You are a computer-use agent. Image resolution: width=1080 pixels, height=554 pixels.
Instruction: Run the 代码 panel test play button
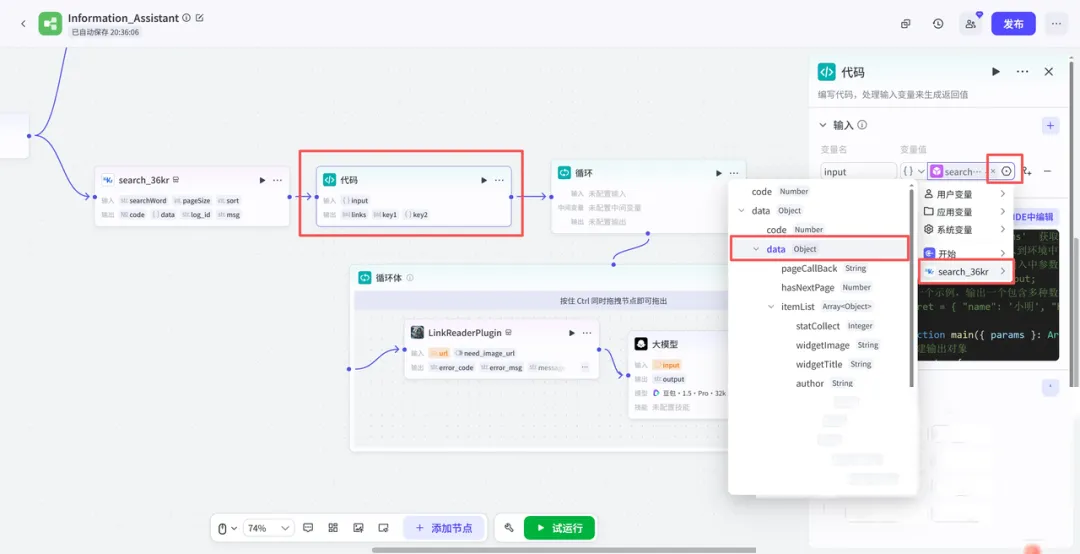point(996,72)
